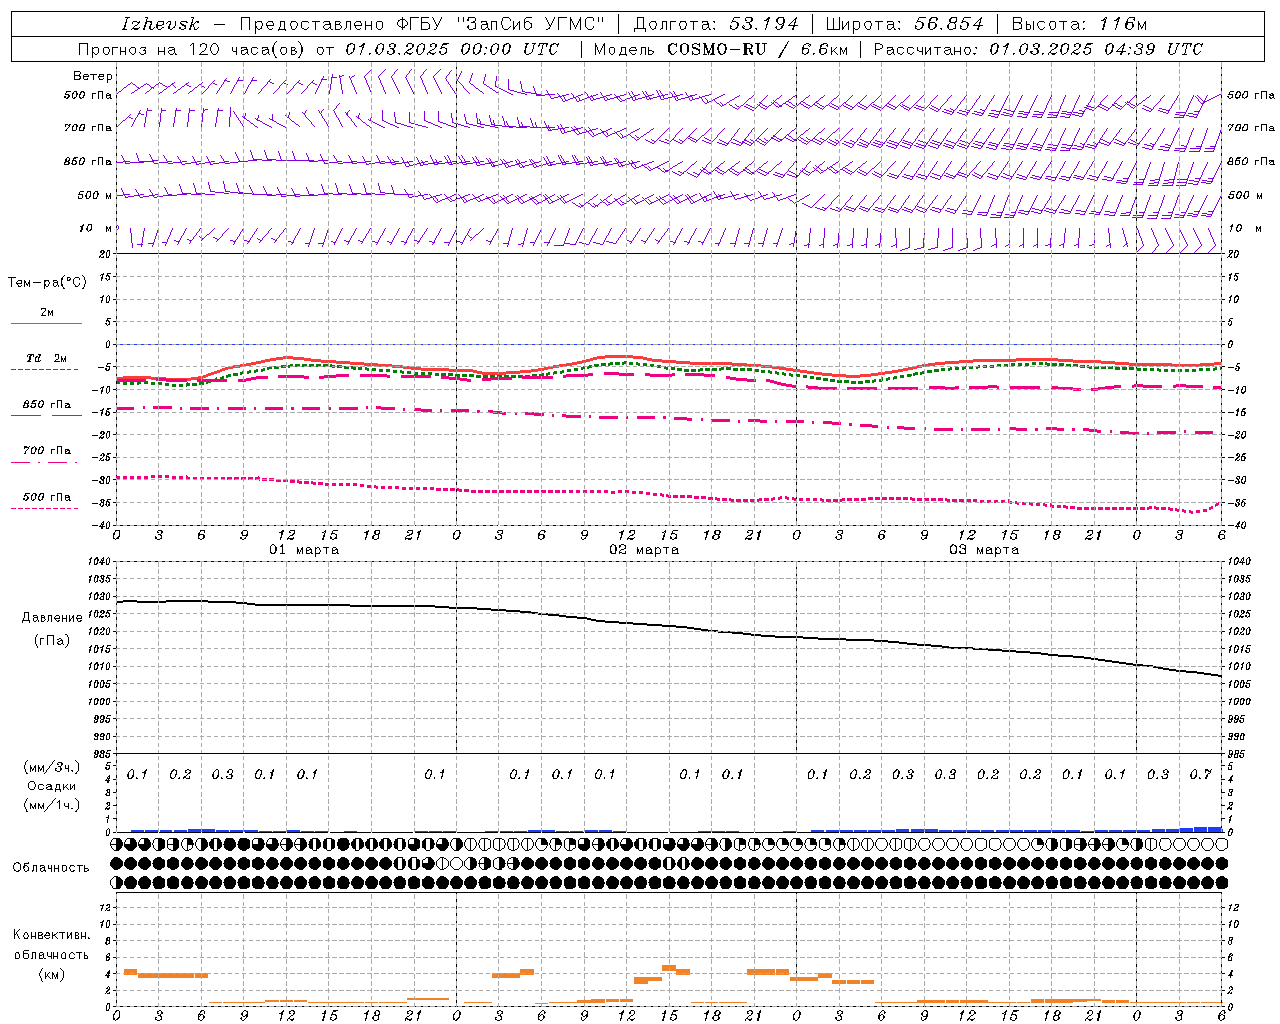Click the Модель COSMO-RU / 6.6км label
This screenshot has height=1024, width=1280.
point(720,49)
